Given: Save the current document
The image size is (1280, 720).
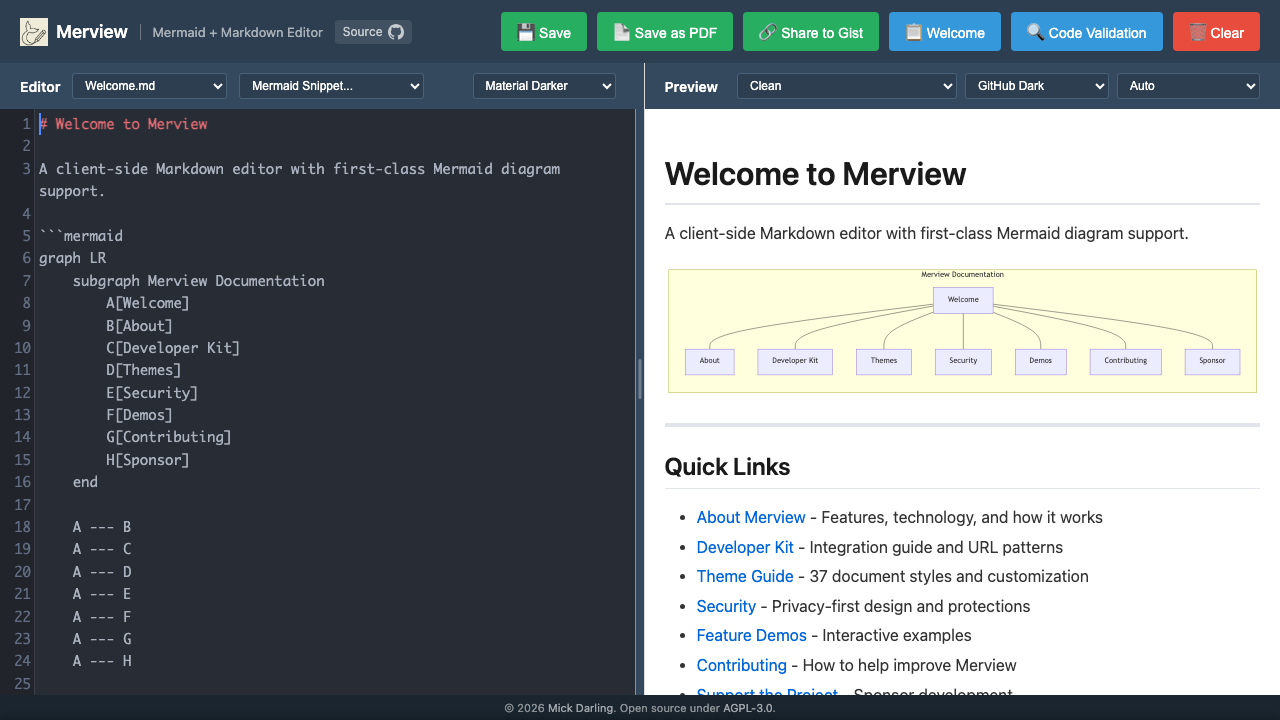Looking at the screenshot, I should (544, 32).
